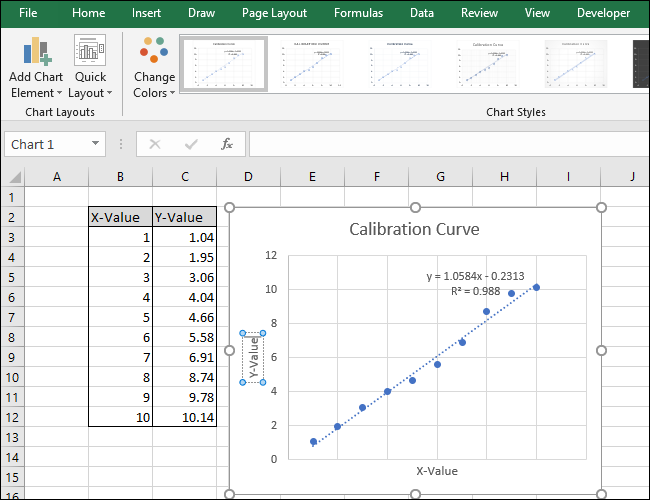The height and width of the screenshot is (500, 650).
Task: Expand the Name Box dropdown arrow
Action: (x=96, y=144)
